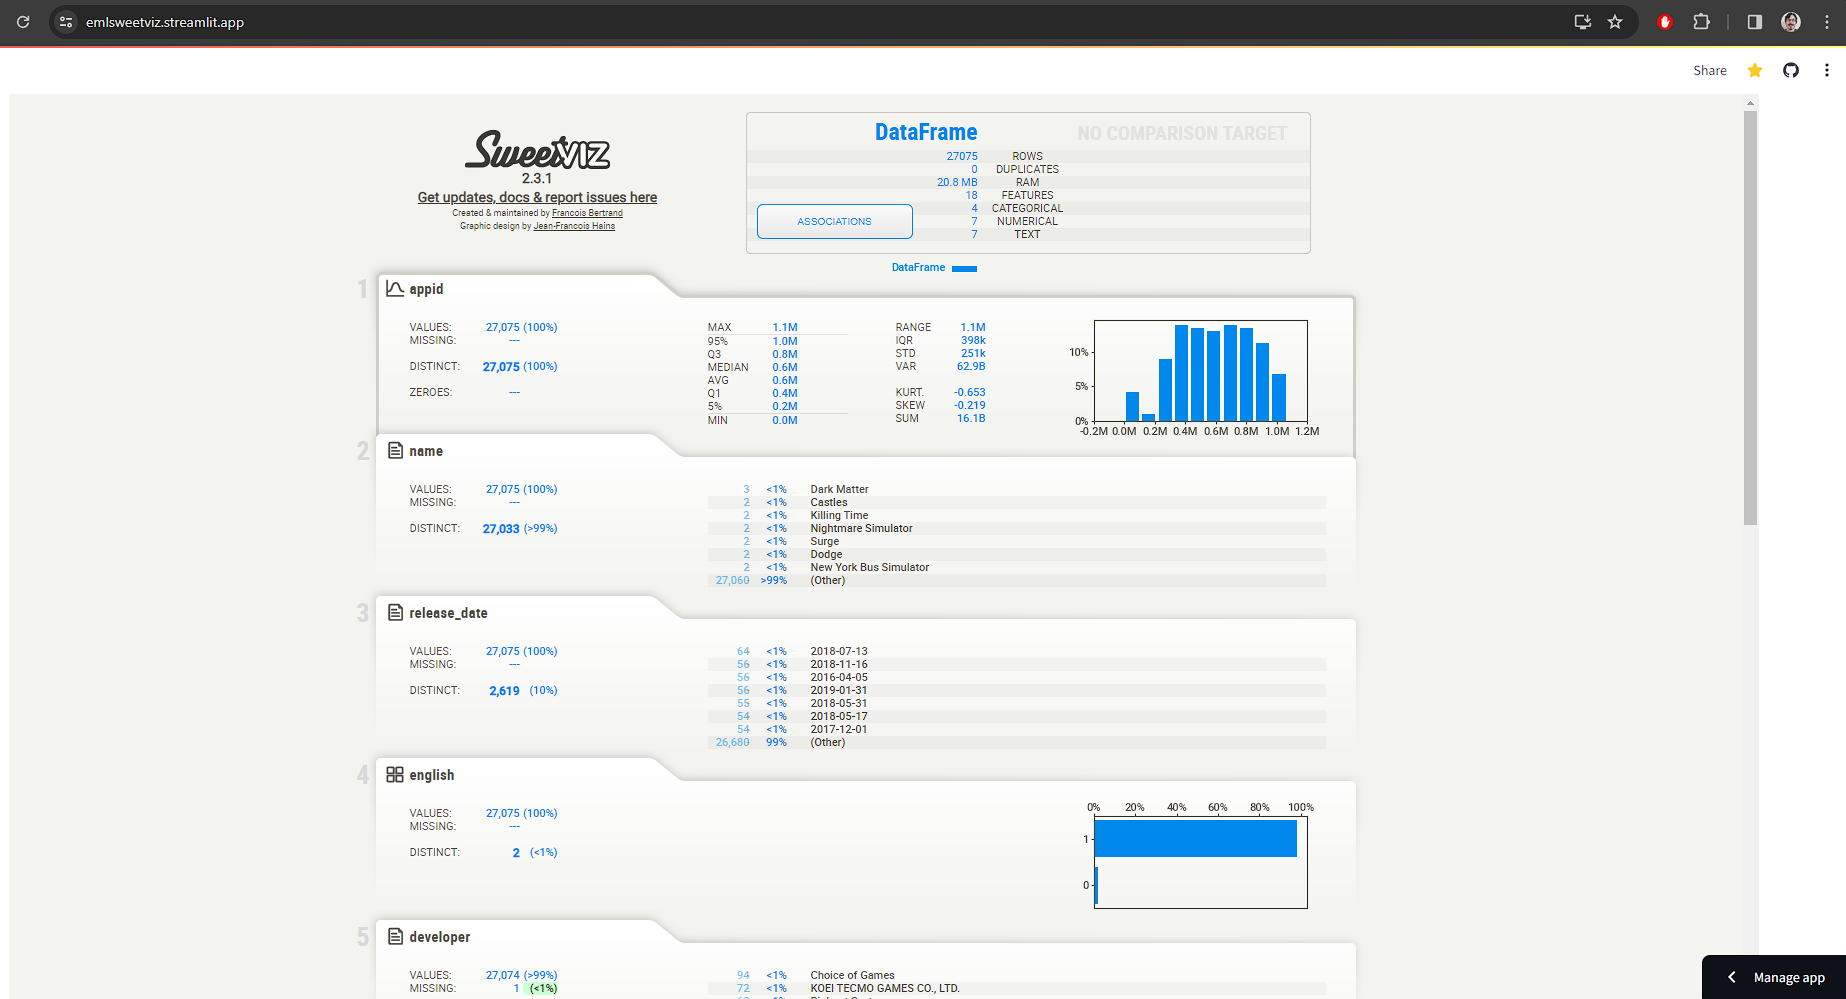Click the text document icon beside name
The image size is (1846, 999).
[x=395, y=451]
